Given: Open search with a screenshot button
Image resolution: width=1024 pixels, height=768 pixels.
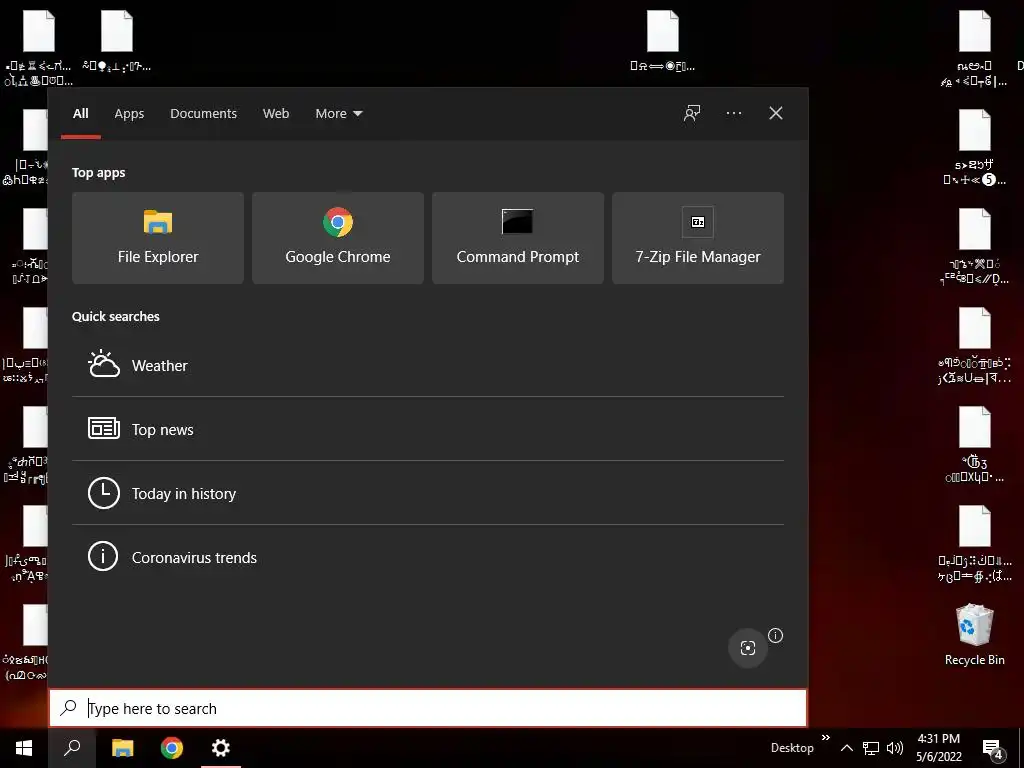Looking at the screenshot, I should tap(748, 647).
